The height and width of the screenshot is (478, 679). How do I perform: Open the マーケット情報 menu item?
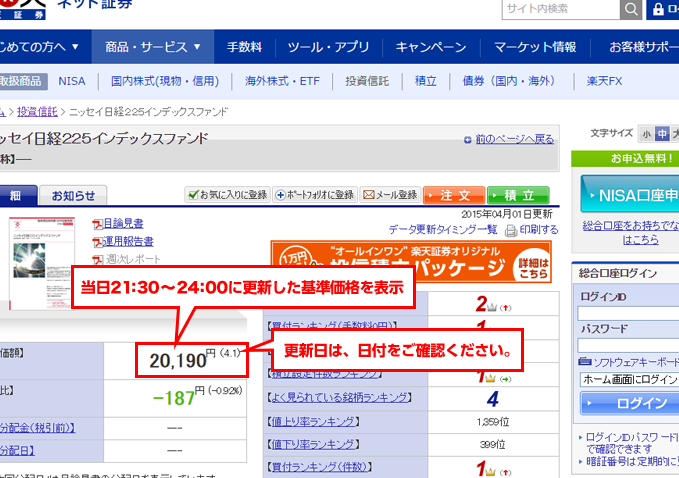click(x=535, y=47)
